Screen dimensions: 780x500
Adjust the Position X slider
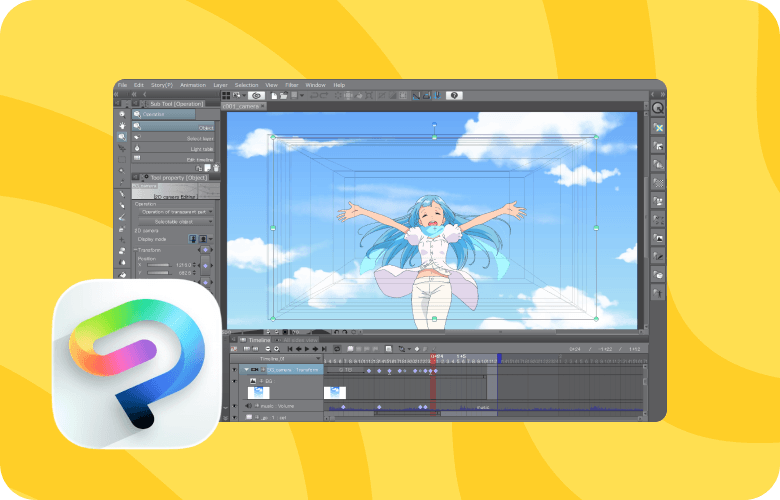pos(159,265)
